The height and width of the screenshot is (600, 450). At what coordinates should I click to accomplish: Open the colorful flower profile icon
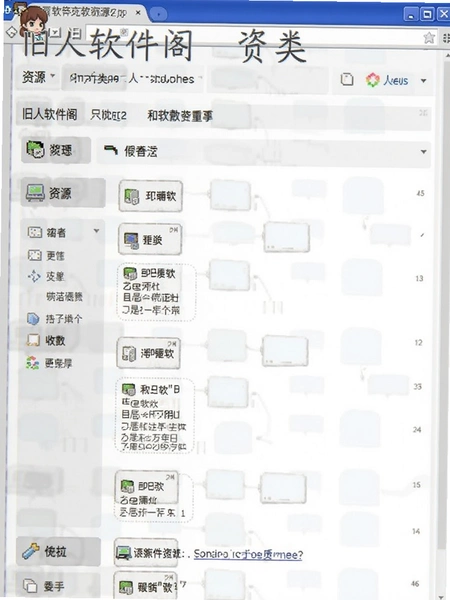(x=372, y=80)
